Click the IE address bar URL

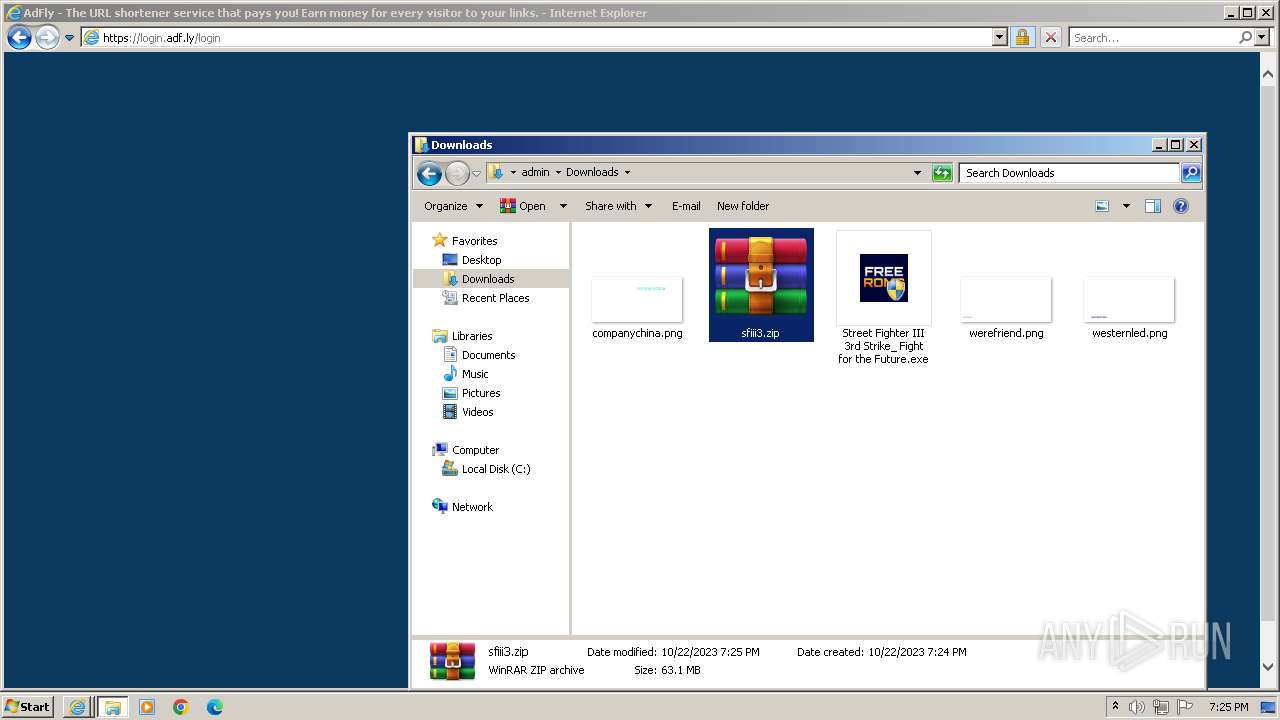(161, 38)
